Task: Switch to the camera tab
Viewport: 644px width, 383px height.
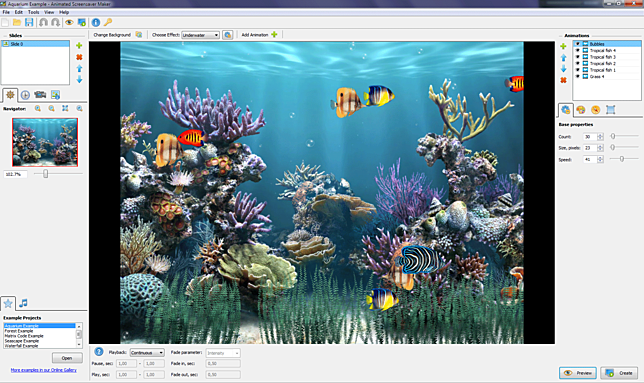Action: click(x=40, y=95)
